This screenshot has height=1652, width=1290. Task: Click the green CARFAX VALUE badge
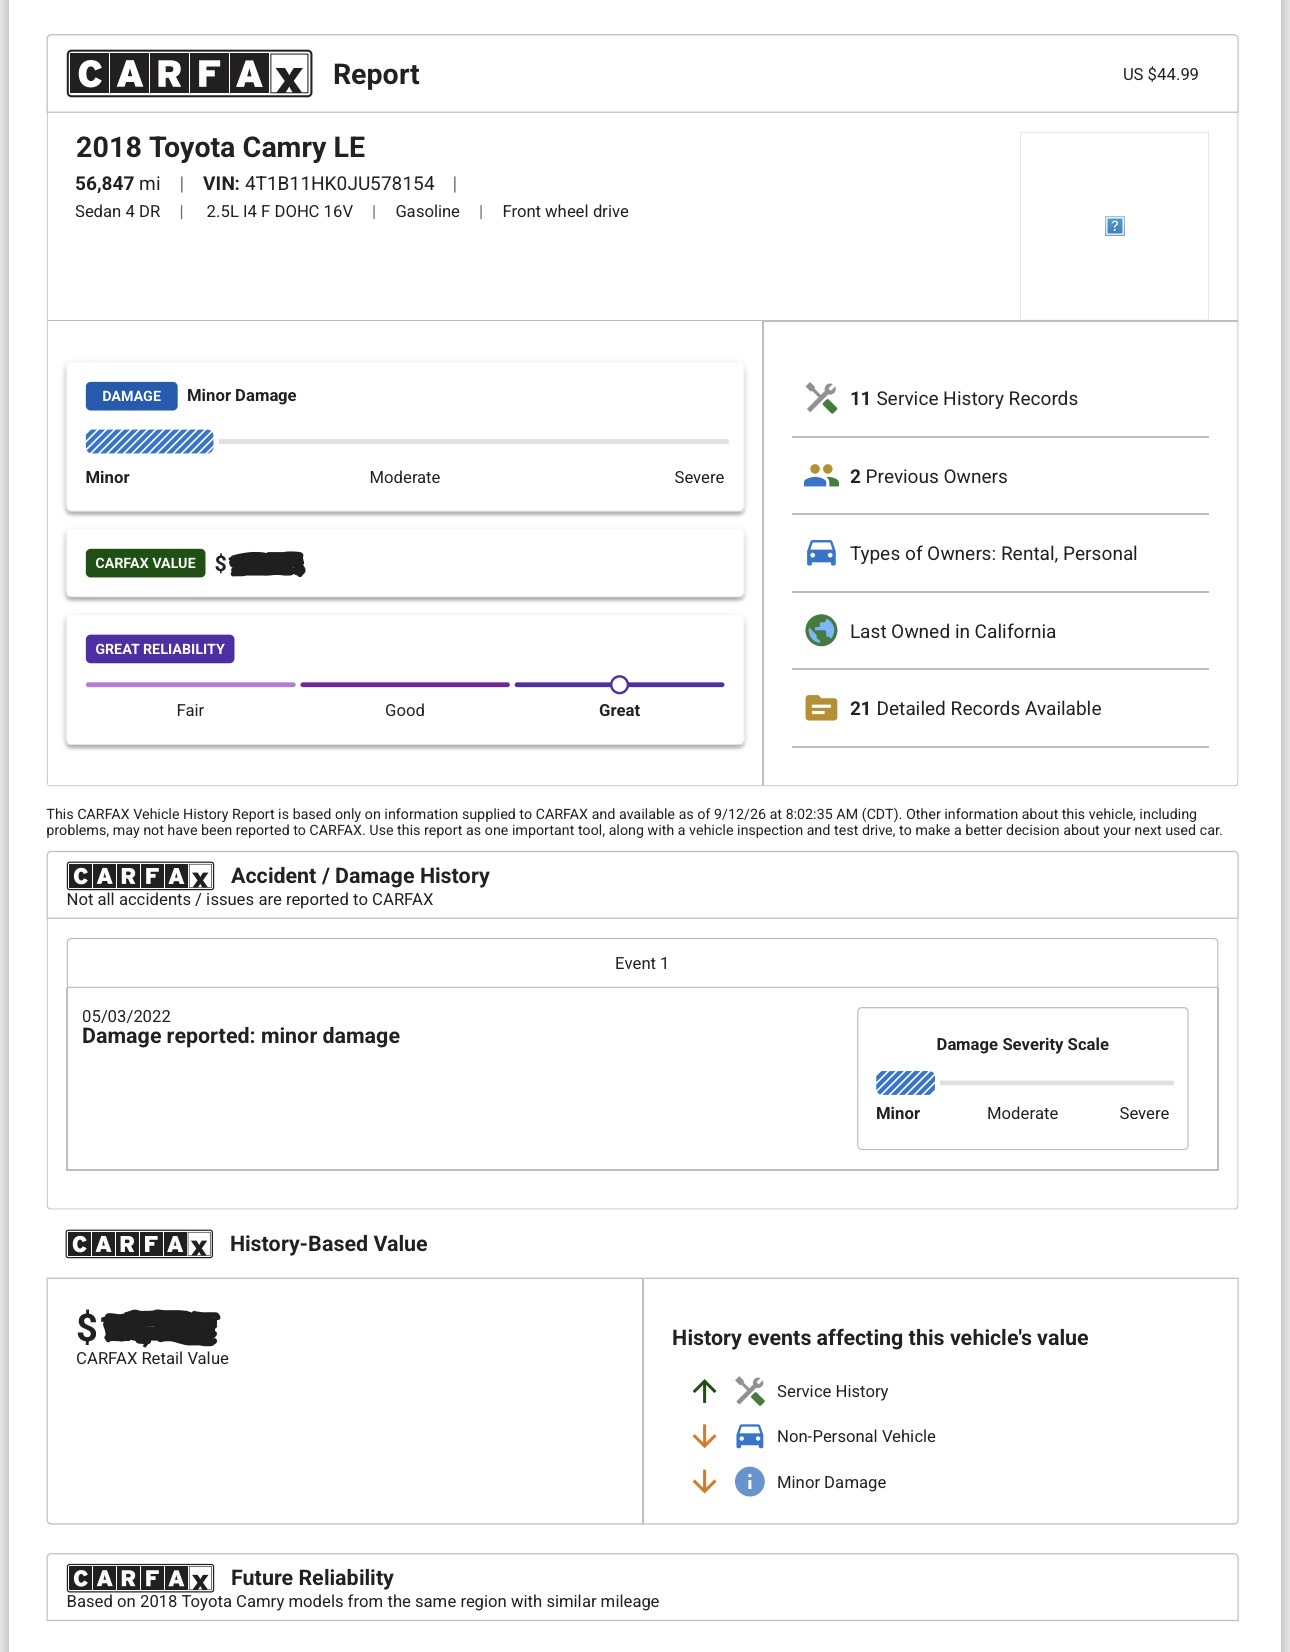click(x=146, y=563)
